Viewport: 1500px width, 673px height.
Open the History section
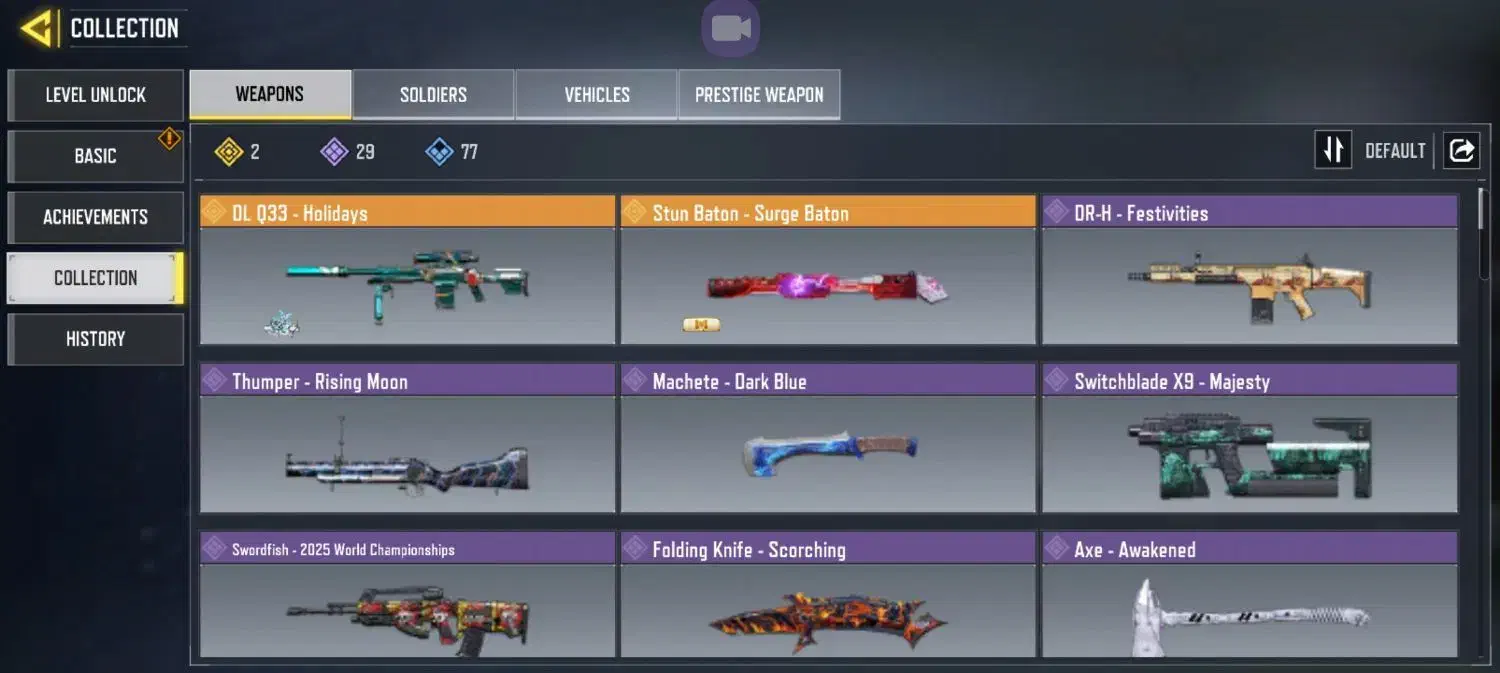click(x=96, y=339)
